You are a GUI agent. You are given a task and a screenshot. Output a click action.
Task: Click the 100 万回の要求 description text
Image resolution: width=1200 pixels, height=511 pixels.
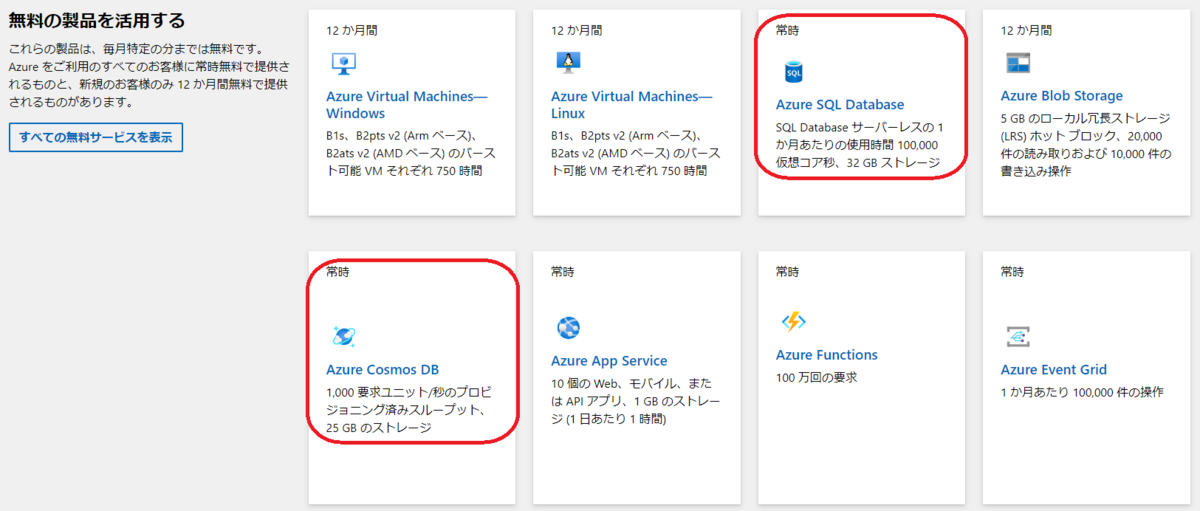click(816, 378)
